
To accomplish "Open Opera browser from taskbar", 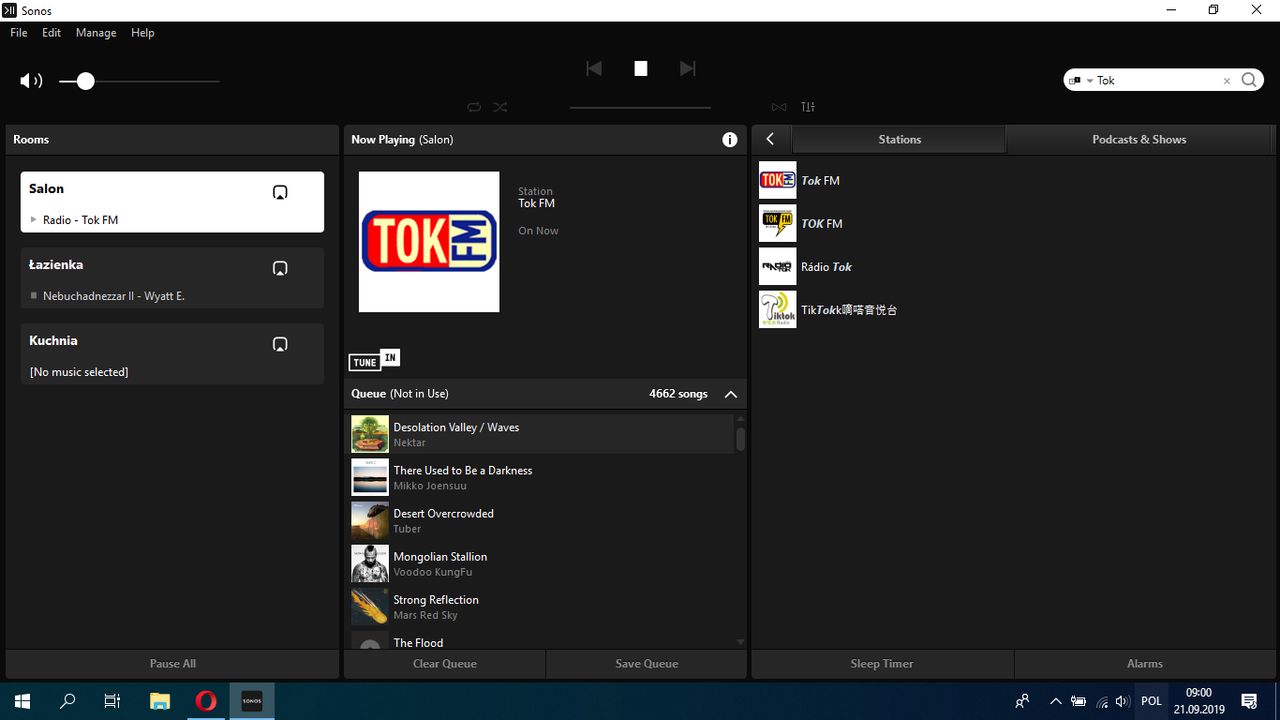I will point(206,701).
